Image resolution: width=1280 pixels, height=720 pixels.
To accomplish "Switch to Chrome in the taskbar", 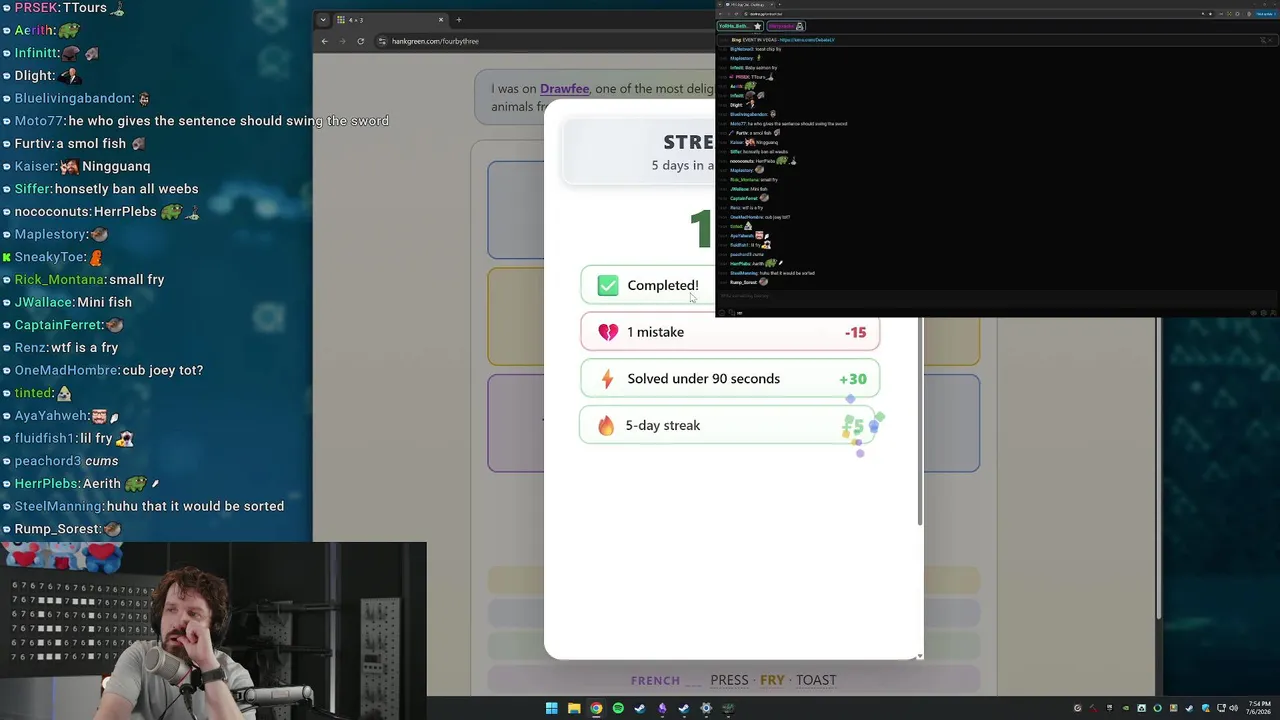I will (596, 708).
